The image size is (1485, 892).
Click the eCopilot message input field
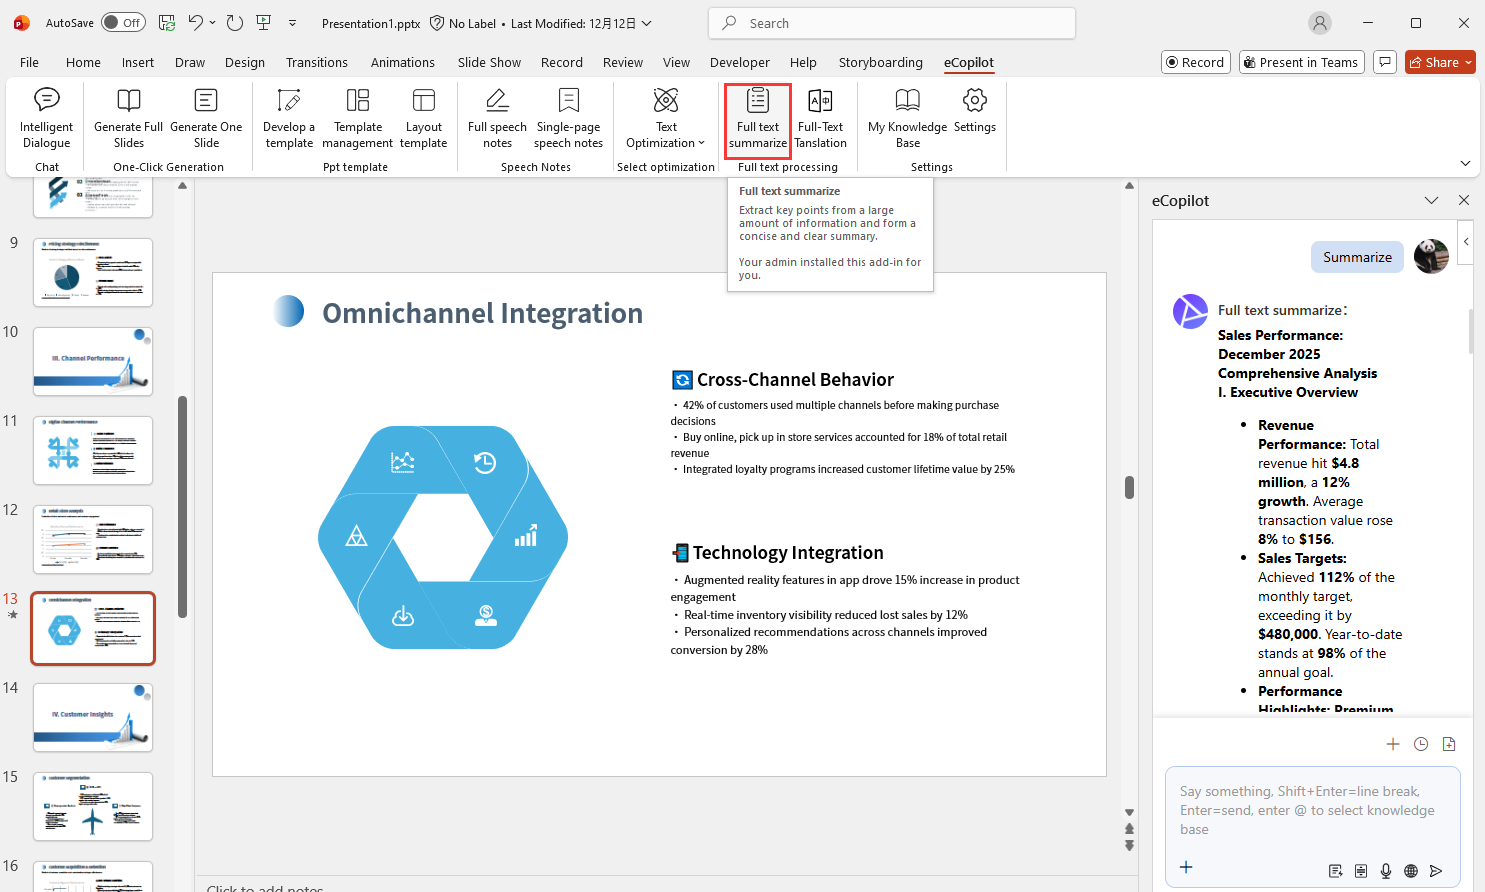tap(1311, 811)
